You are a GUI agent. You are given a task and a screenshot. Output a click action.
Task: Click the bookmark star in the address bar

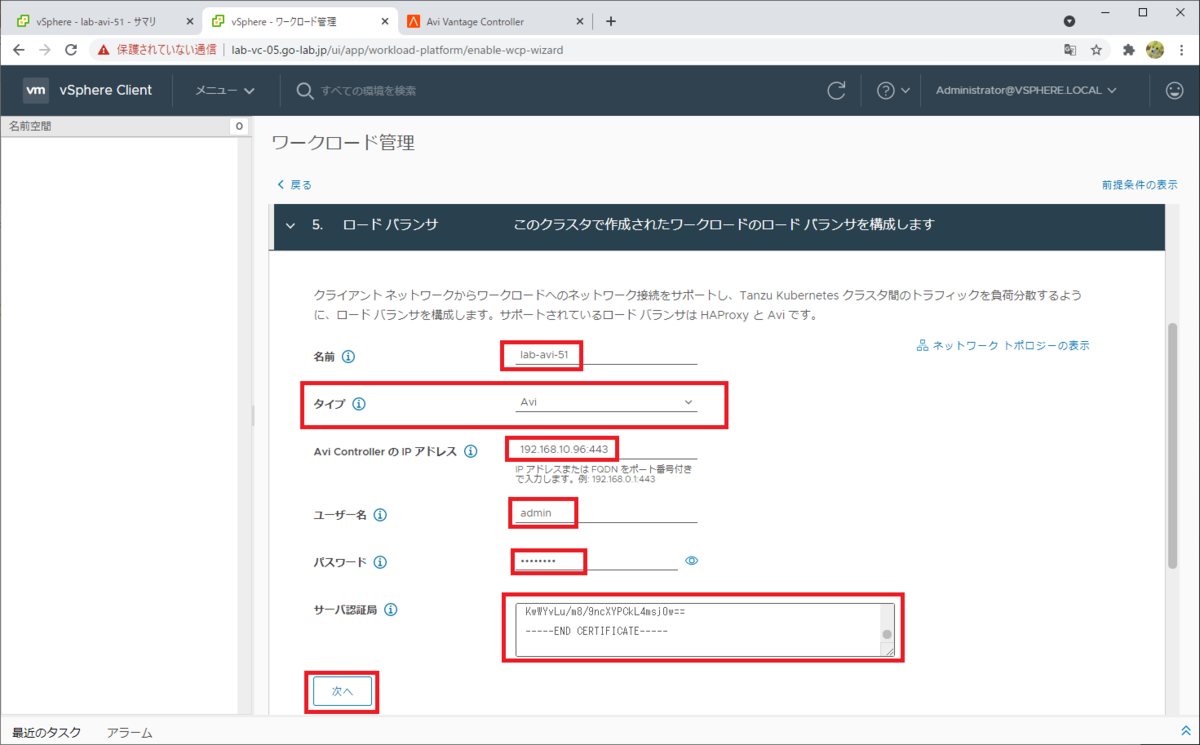coord(1095,47)
